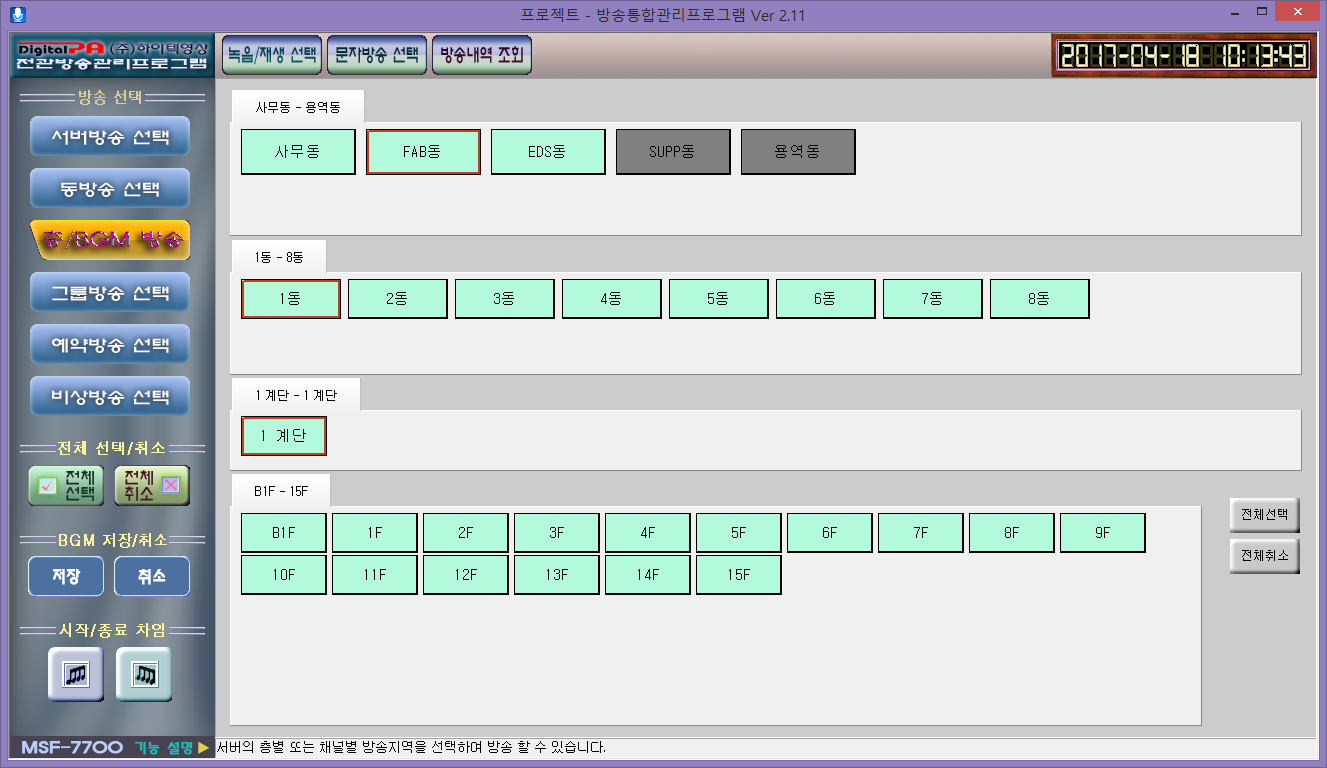1327x768 pixels.
Task: Select floor 11F
Action: point(375,575)
